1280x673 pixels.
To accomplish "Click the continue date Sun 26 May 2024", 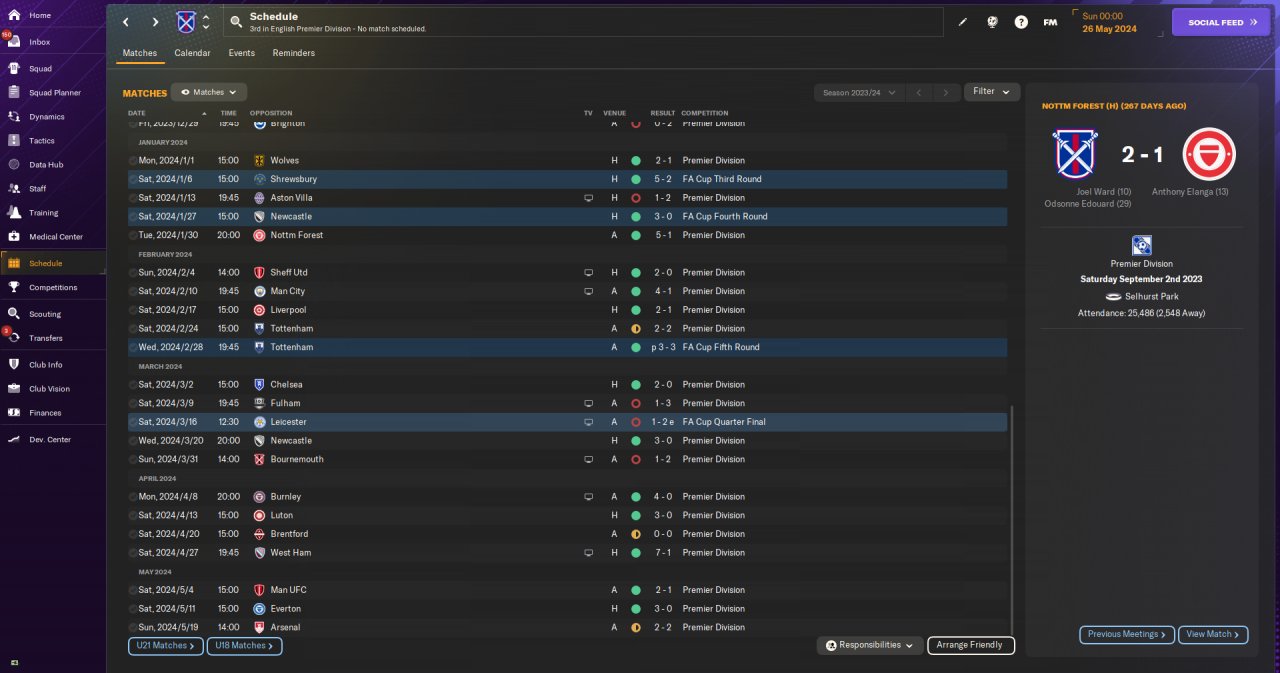I will point(1109,22).
